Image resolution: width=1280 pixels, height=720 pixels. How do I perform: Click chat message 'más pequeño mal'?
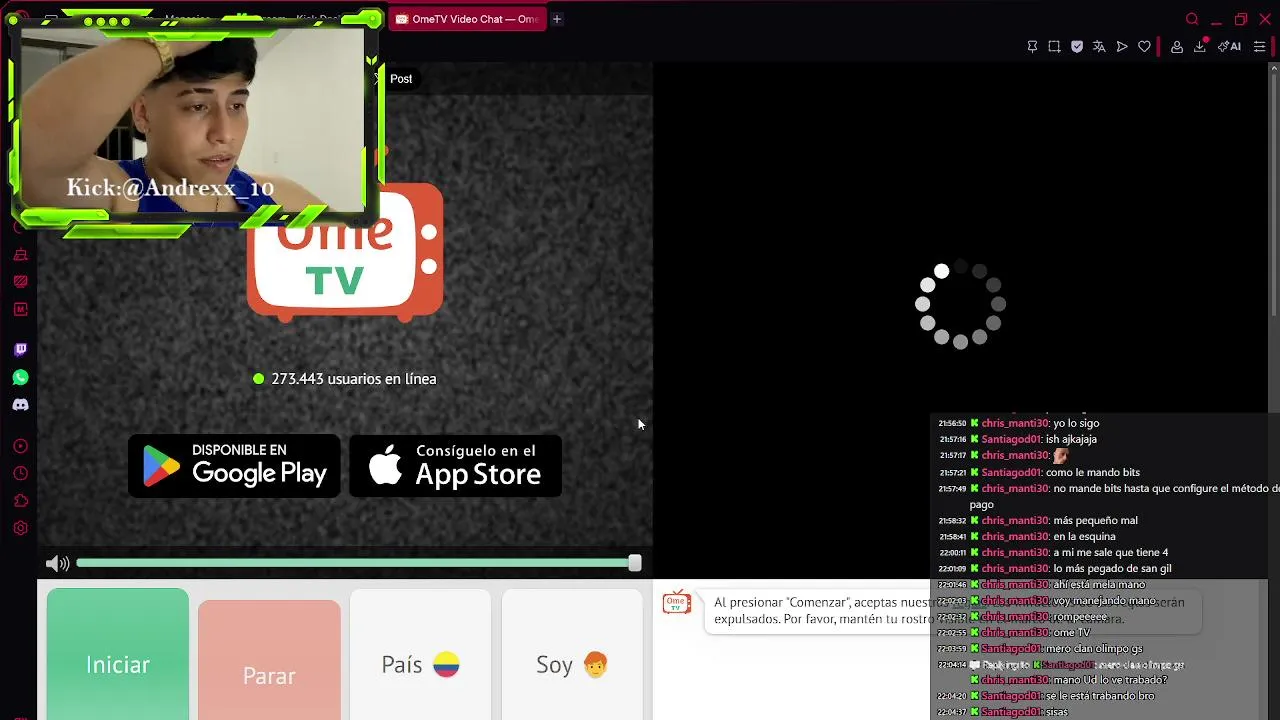point(1095,520)
